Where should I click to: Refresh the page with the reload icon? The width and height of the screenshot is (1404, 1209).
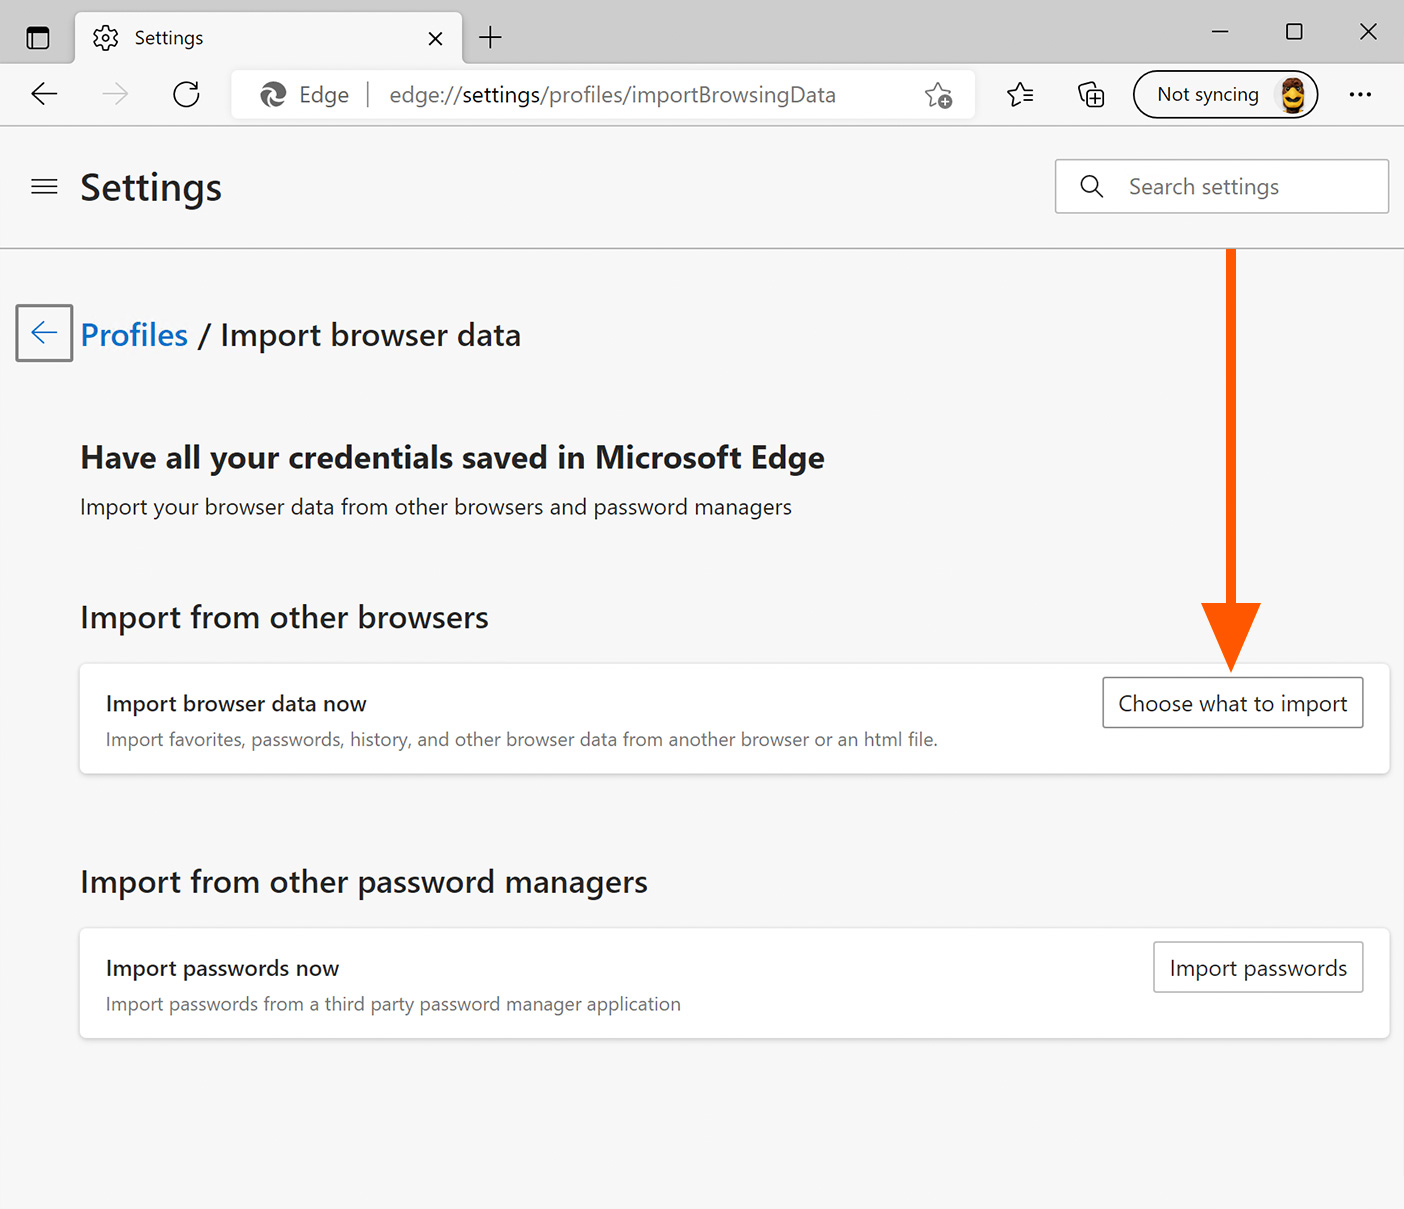click(186, 95)
